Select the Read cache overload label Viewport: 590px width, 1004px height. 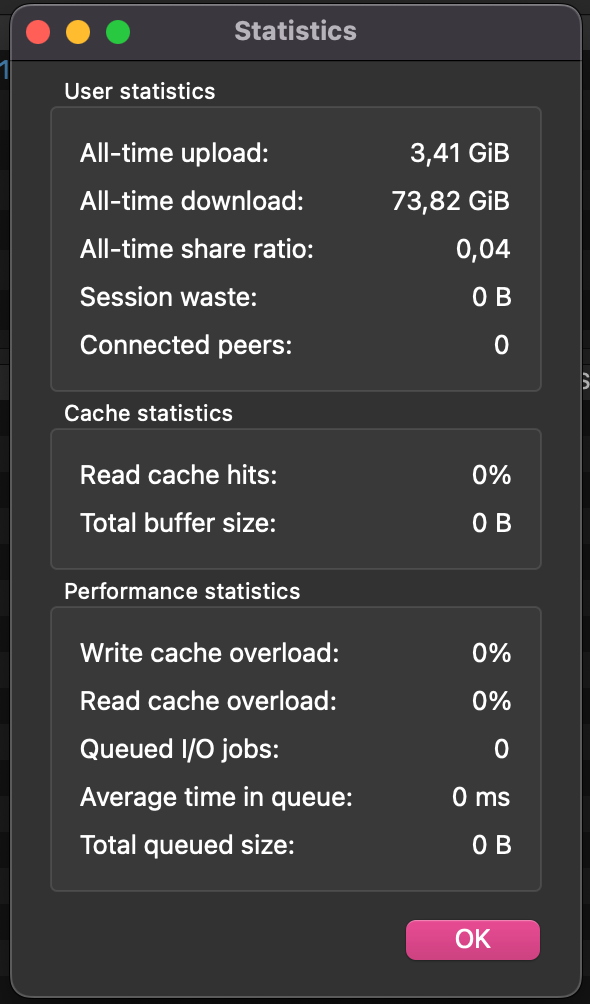[208, 701]
